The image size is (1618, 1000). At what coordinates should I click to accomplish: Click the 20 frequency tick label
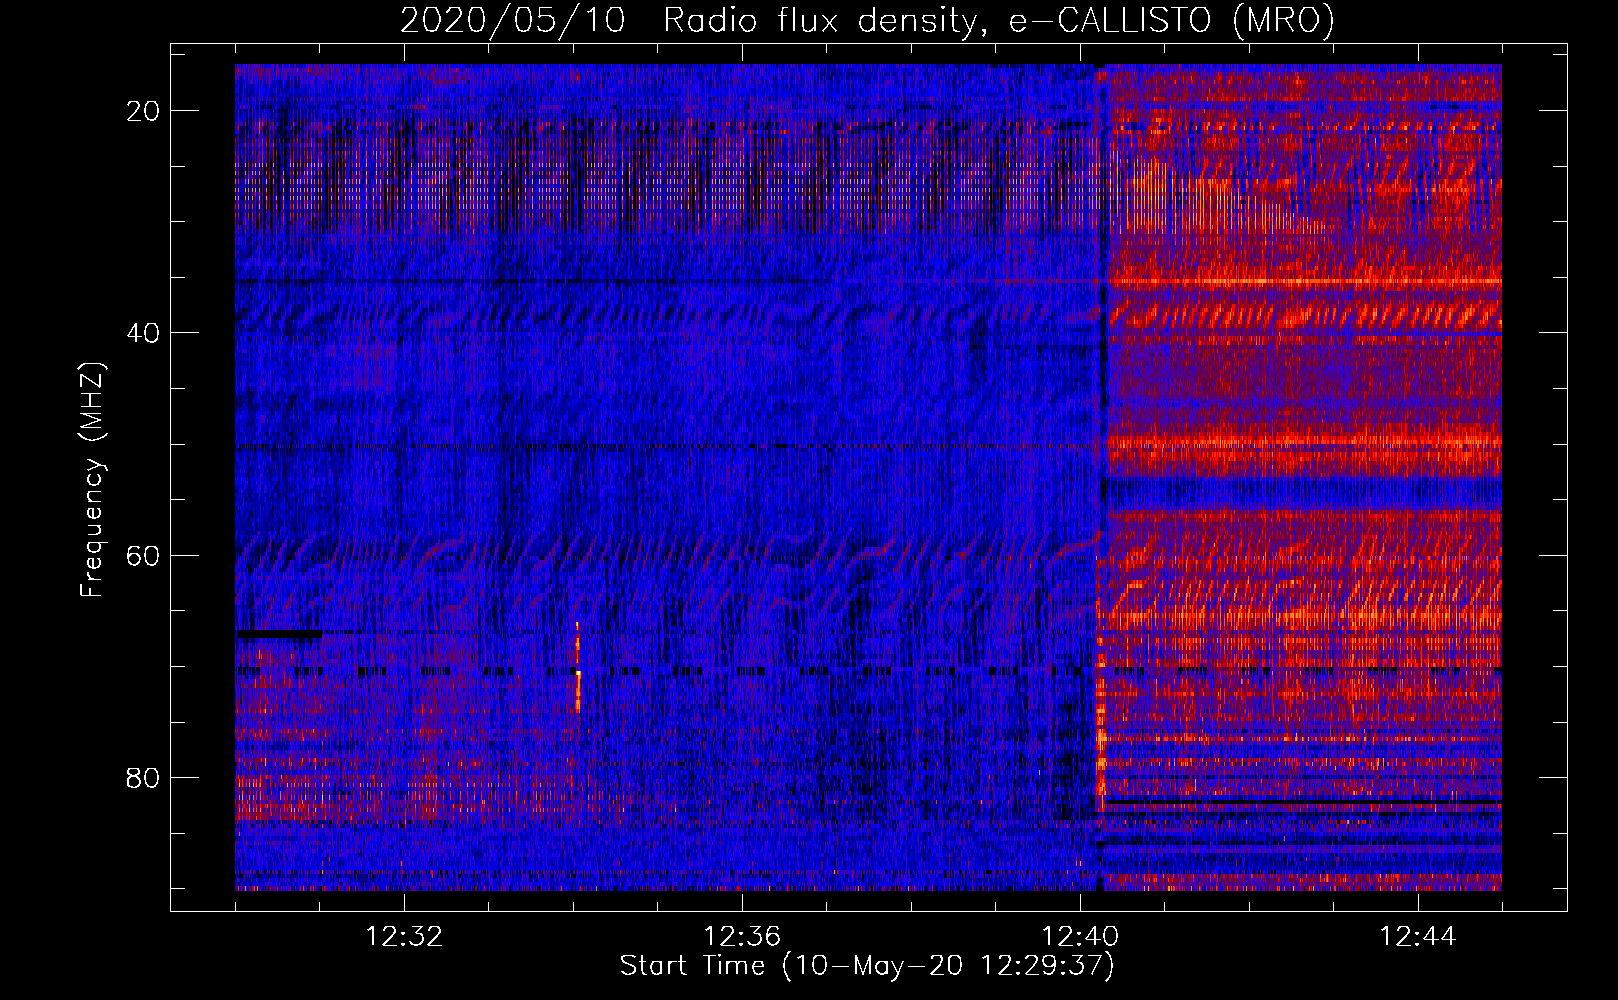143,111
